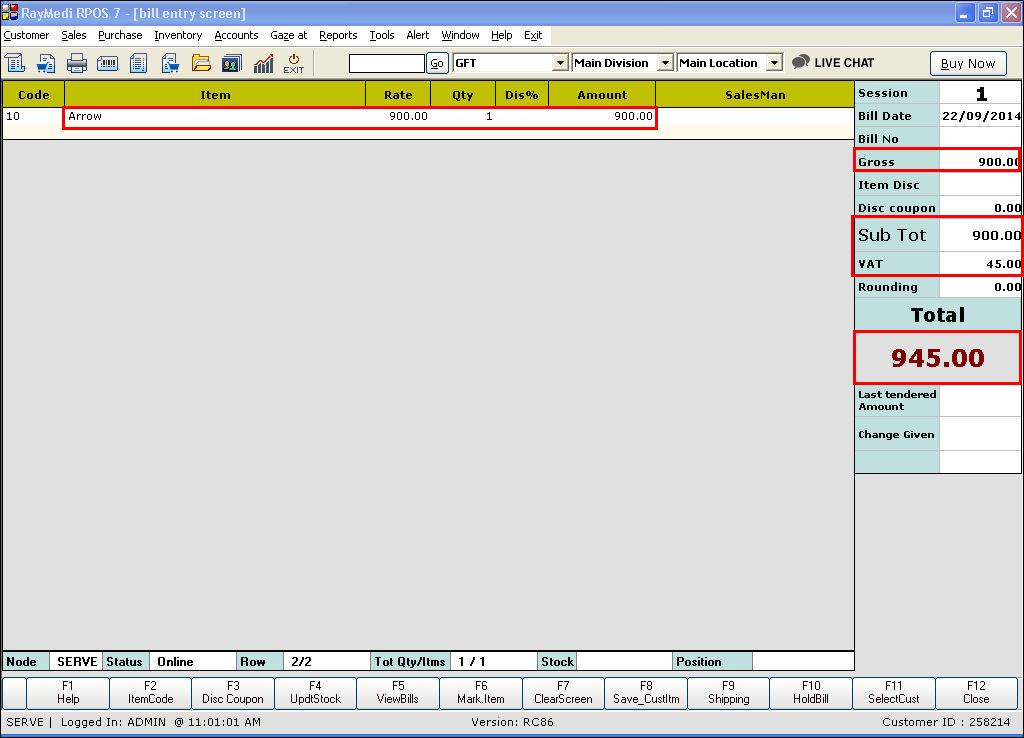Open the Purchase menu

(120, 35)
